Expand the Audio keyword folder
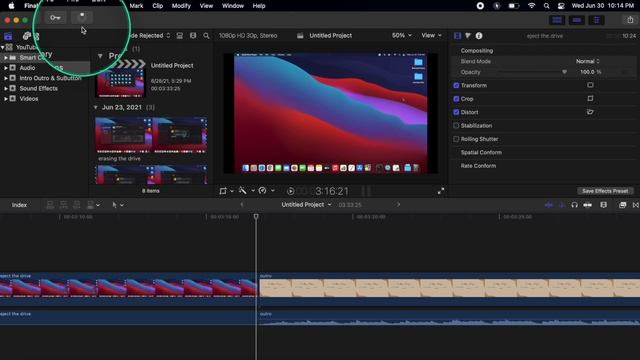 (6, 68)
